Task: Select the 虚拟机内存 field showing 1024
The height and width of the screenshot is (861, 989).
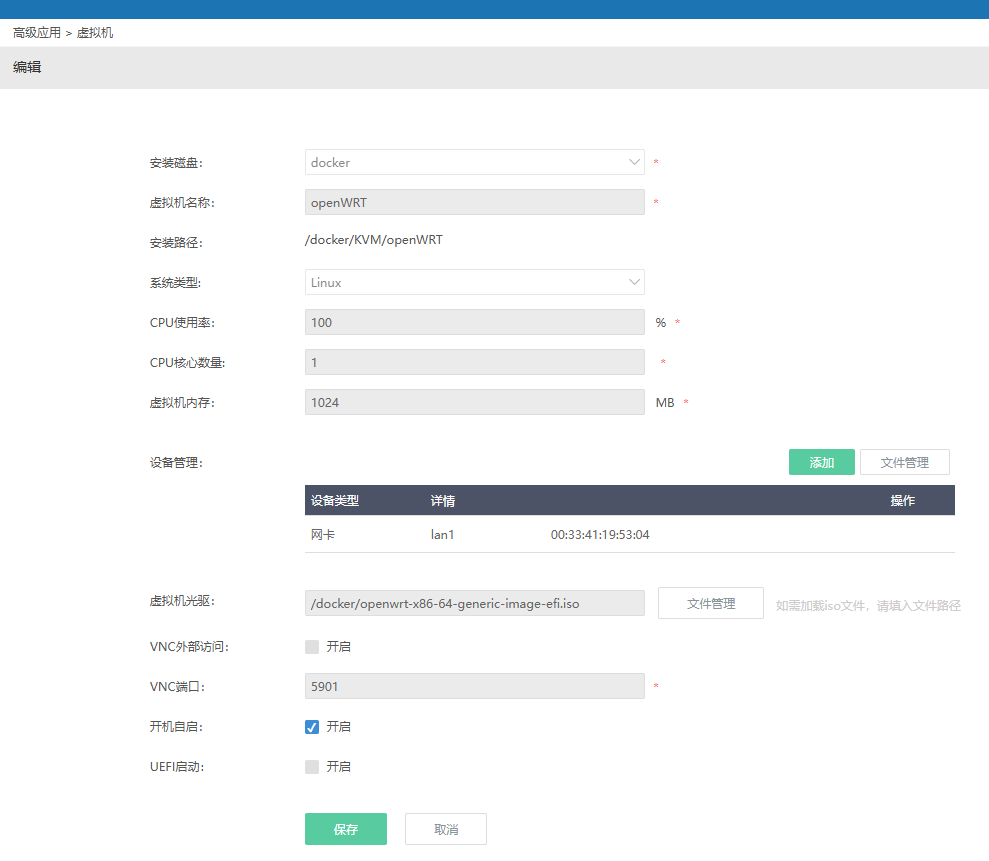Action: pos(474,402)
